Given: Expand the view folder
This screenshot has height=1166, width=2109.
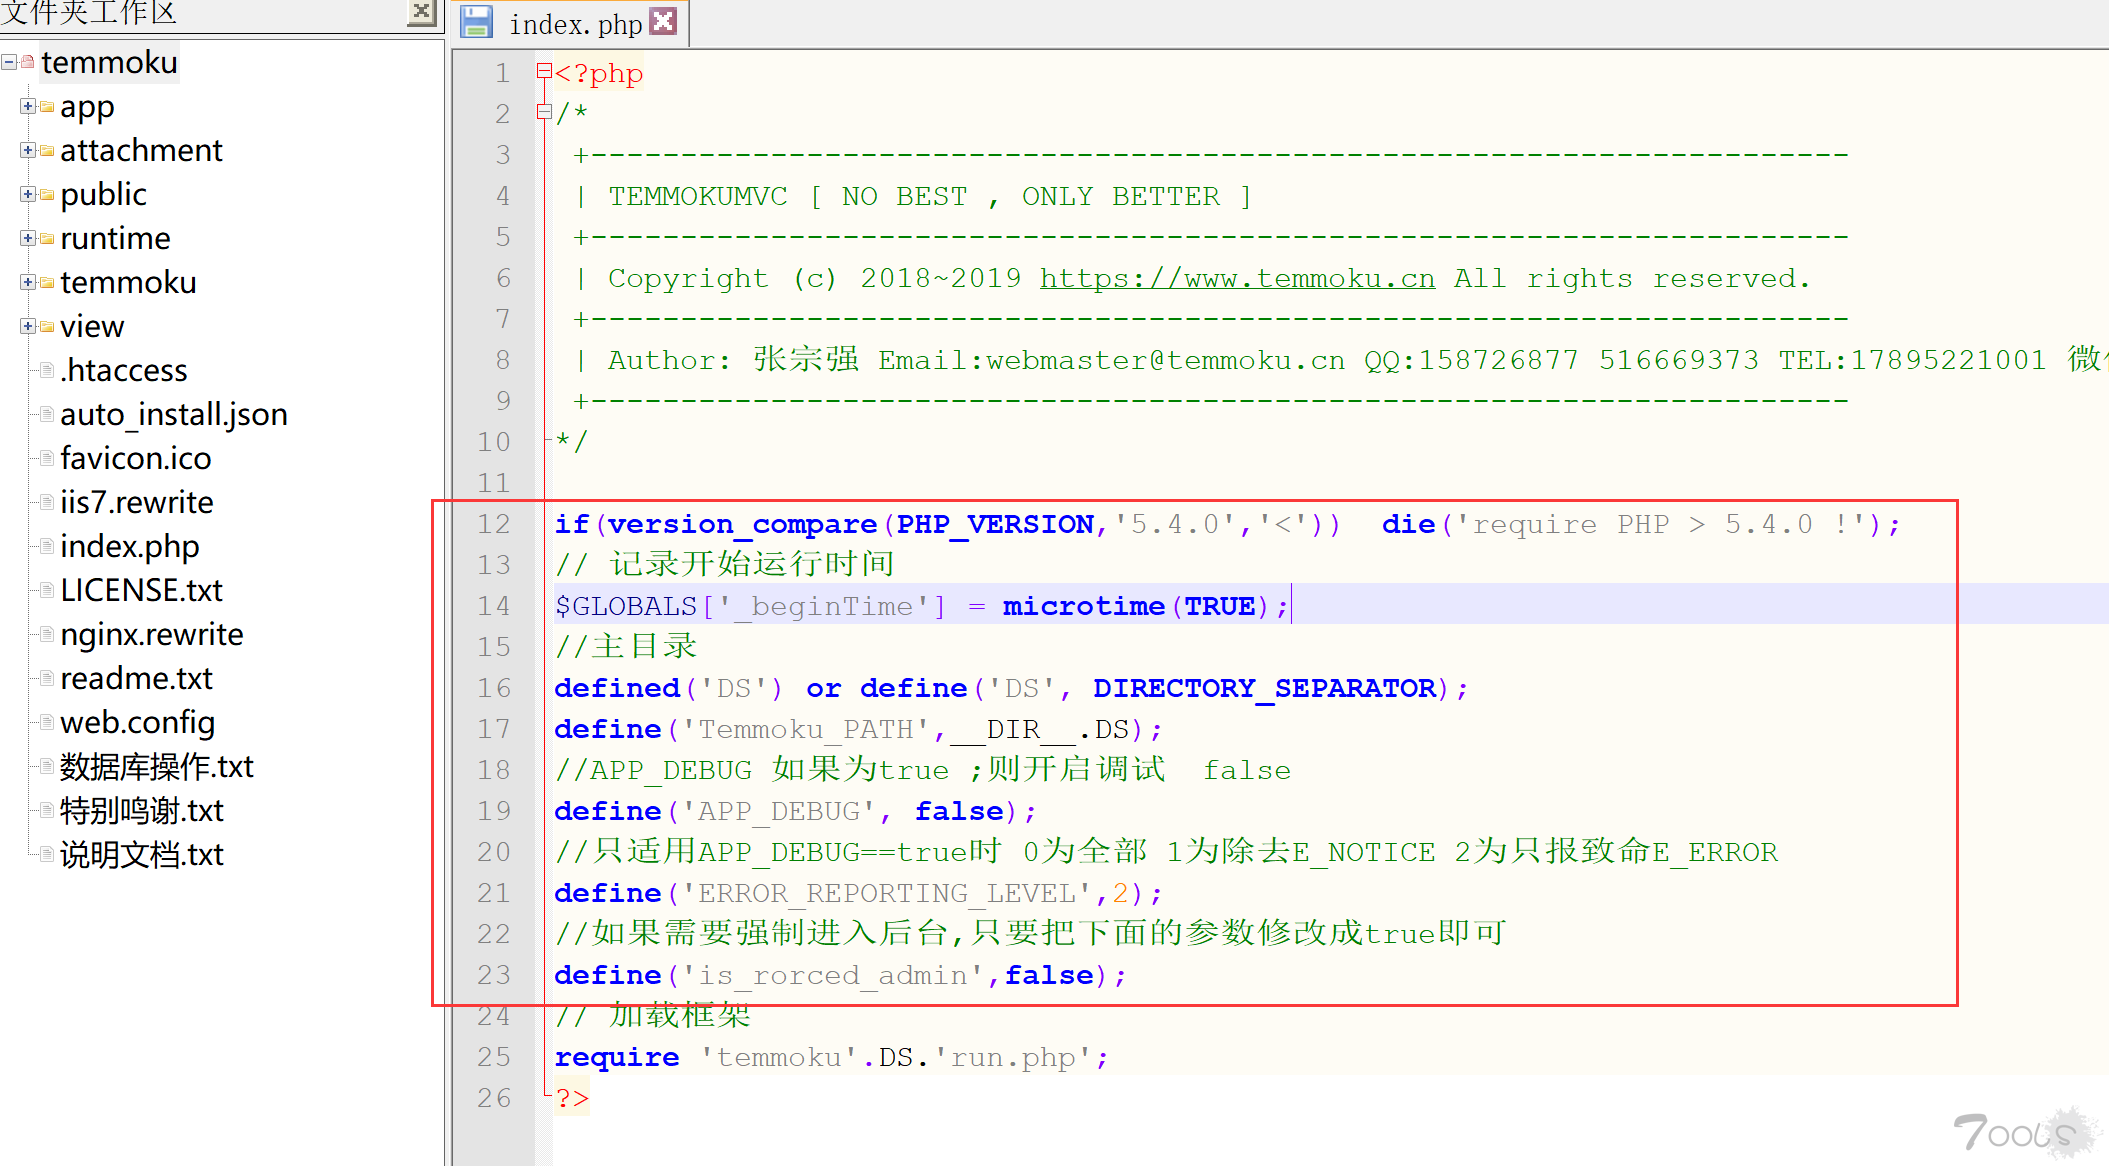Looking at the screenshot, I should [x=28, y=326].
